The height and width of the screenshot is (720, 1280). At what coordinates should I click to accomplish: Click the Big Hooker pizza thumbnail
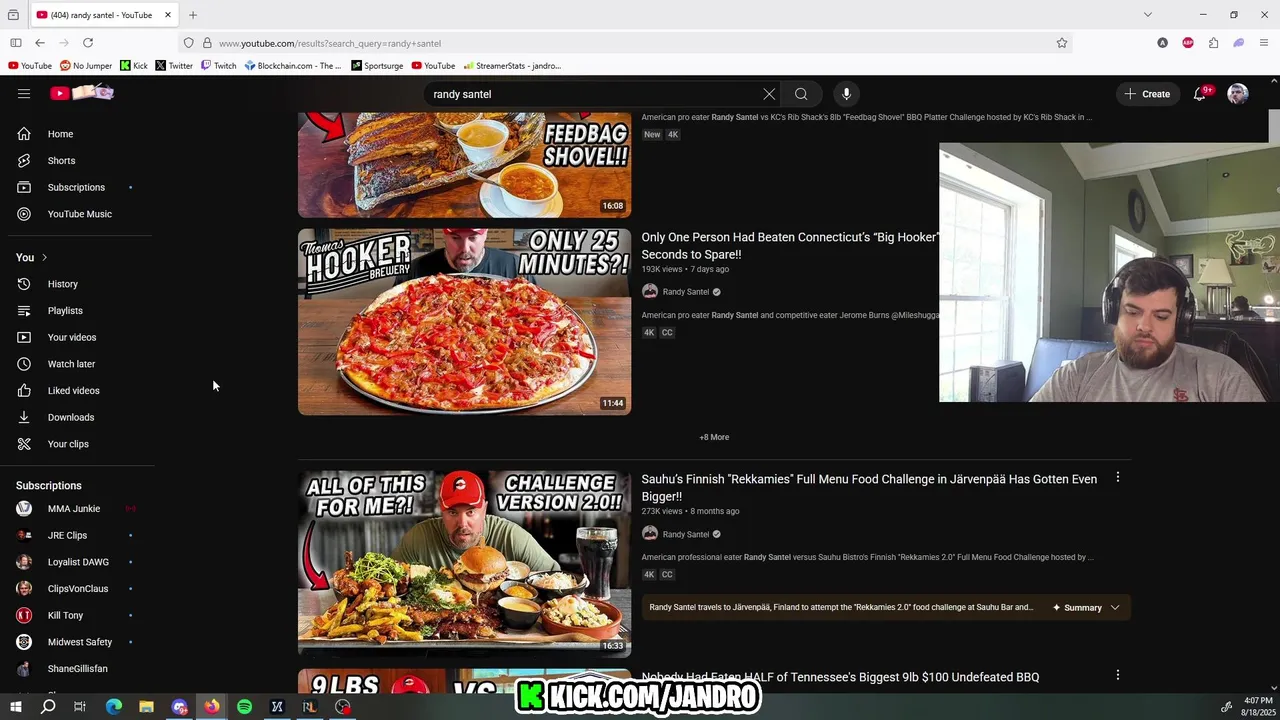[464, 321]
